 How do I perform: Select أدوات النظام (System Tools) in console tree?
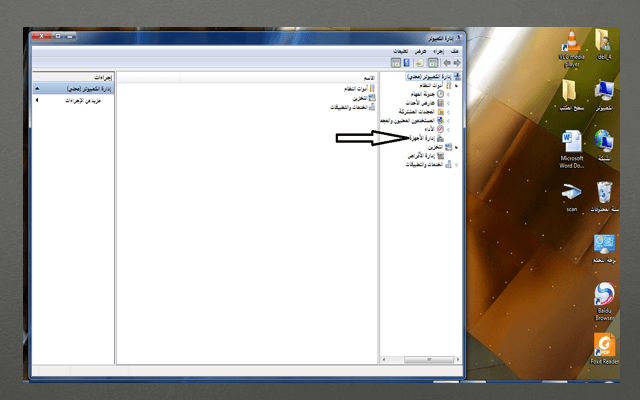point(435,85)
